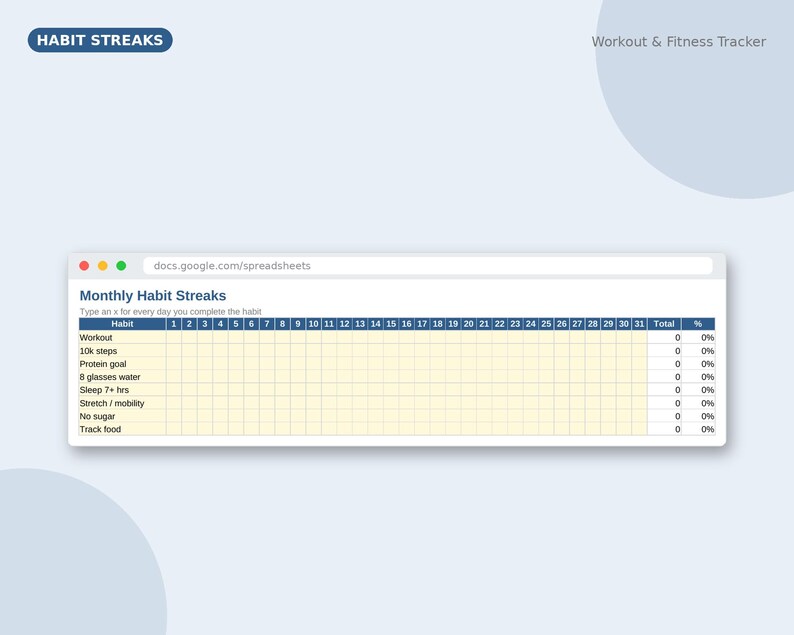This screenshot has height=635, width=794.
Task: Select the 0% value in 8 glasses water row
Action: pyautogui.click(x=698, y=377)
